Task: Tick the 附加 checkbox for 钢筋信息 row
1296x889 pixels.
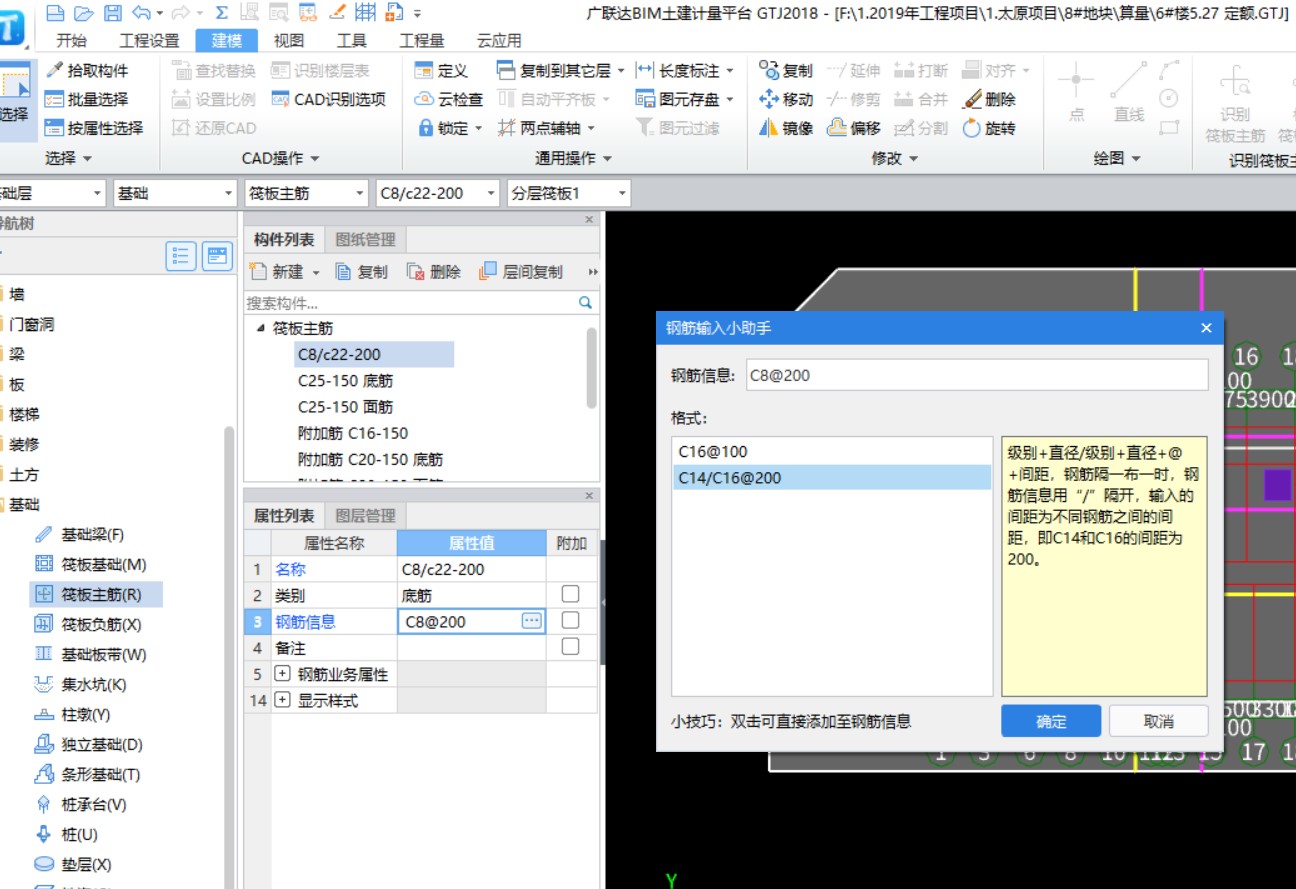Action: (x=570, y=620)
